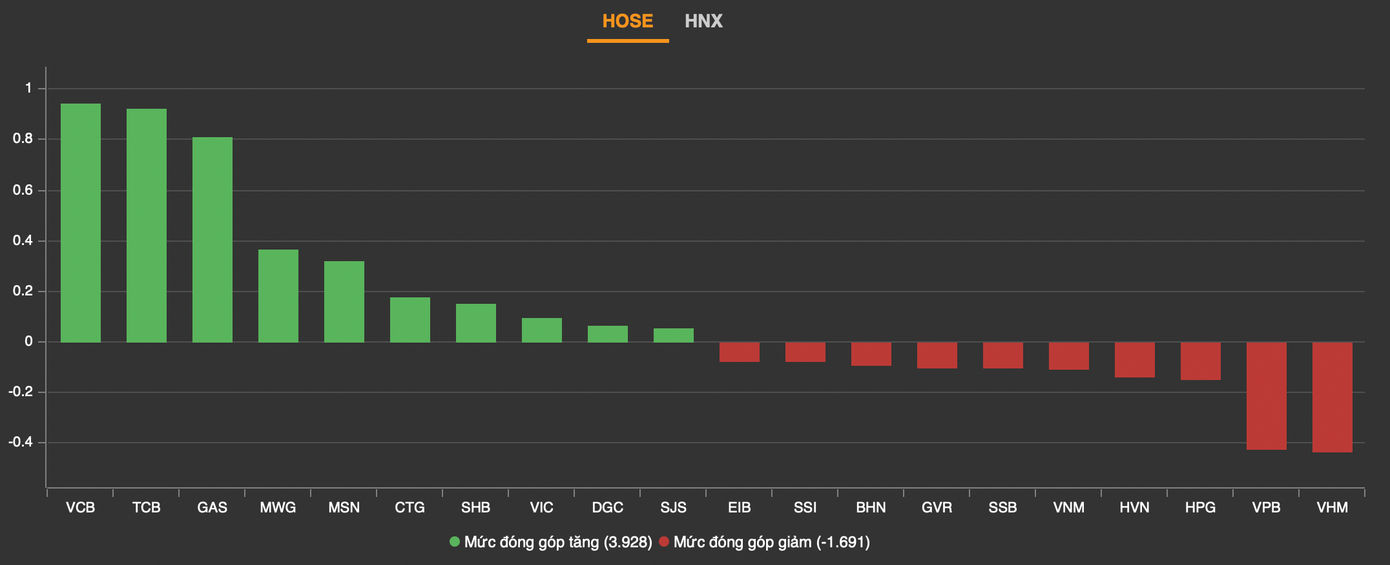Click the SHB bar
The height and width of the screenshot is (565, 1390).
(476, 323)
